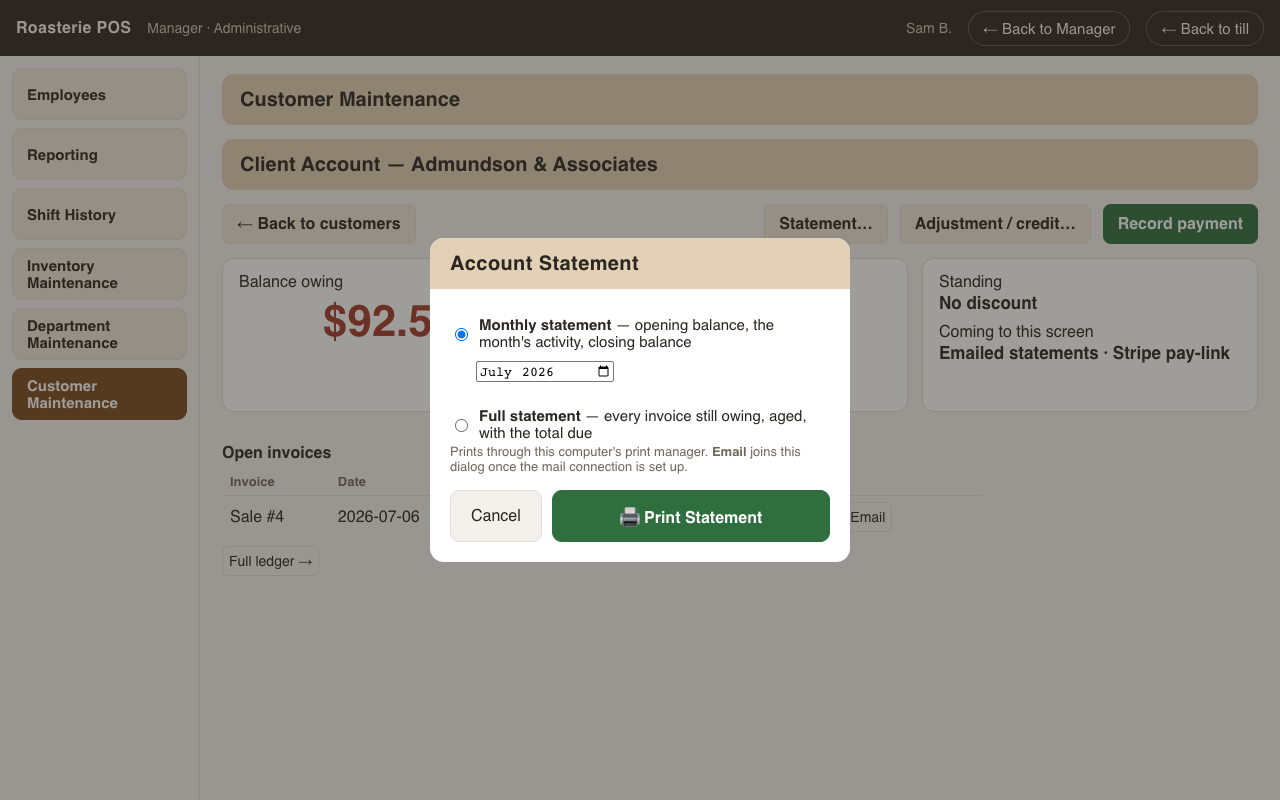Click the Customer Maintenance page heading
This screenshot has width=1280, height=800.
[350, 99]
